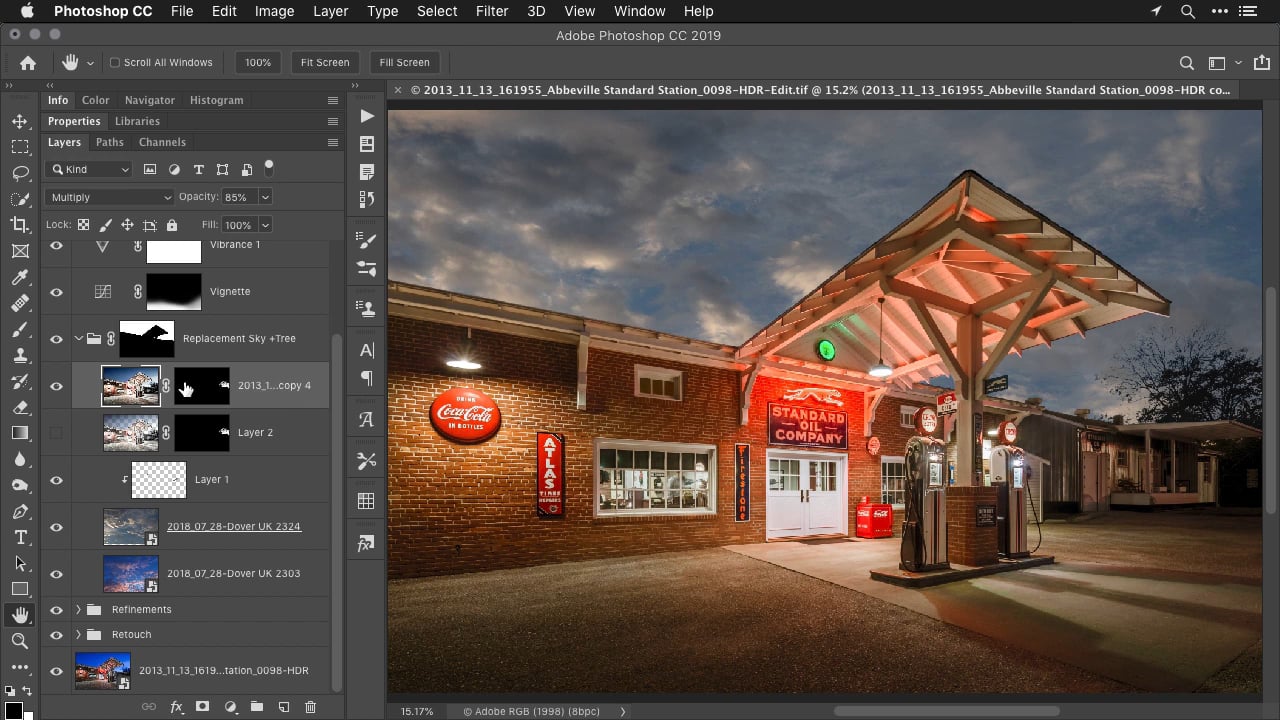Open the Window menu
Image resolution: width=1280 pixels, height=720 pixels.
click(639, 11)
